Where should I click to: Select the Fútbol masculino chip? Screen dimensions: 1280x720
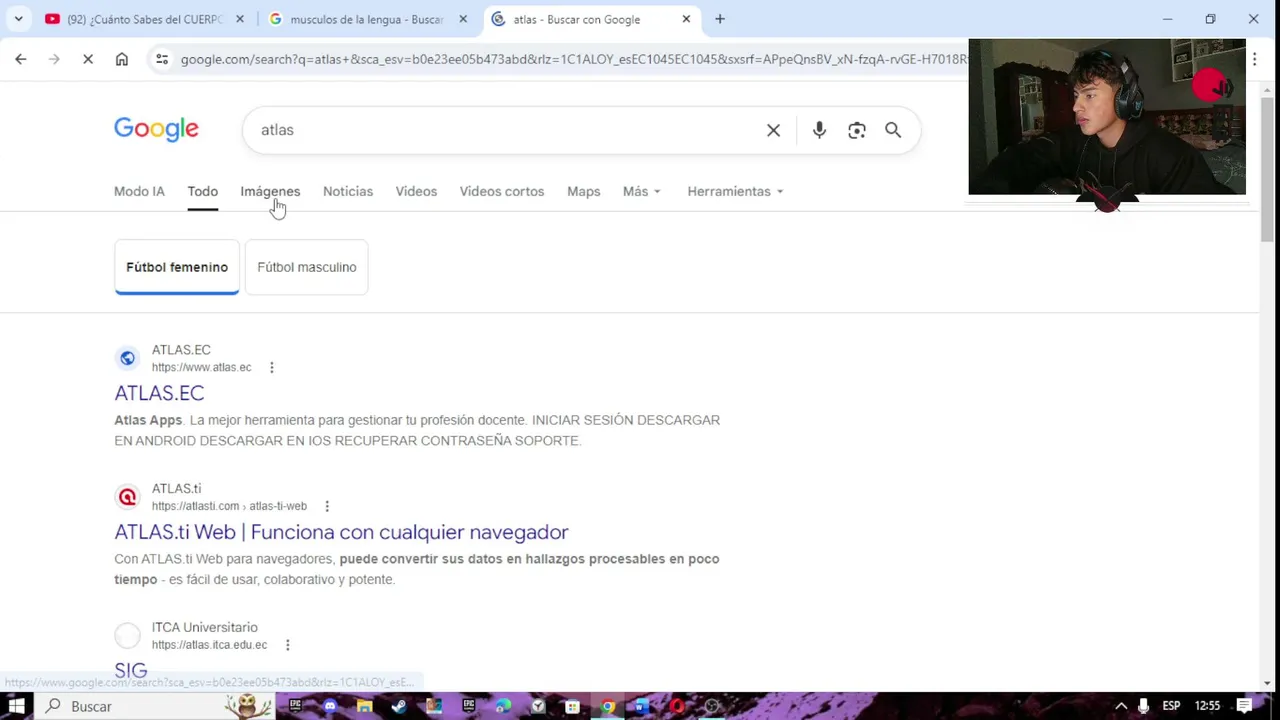307,267
